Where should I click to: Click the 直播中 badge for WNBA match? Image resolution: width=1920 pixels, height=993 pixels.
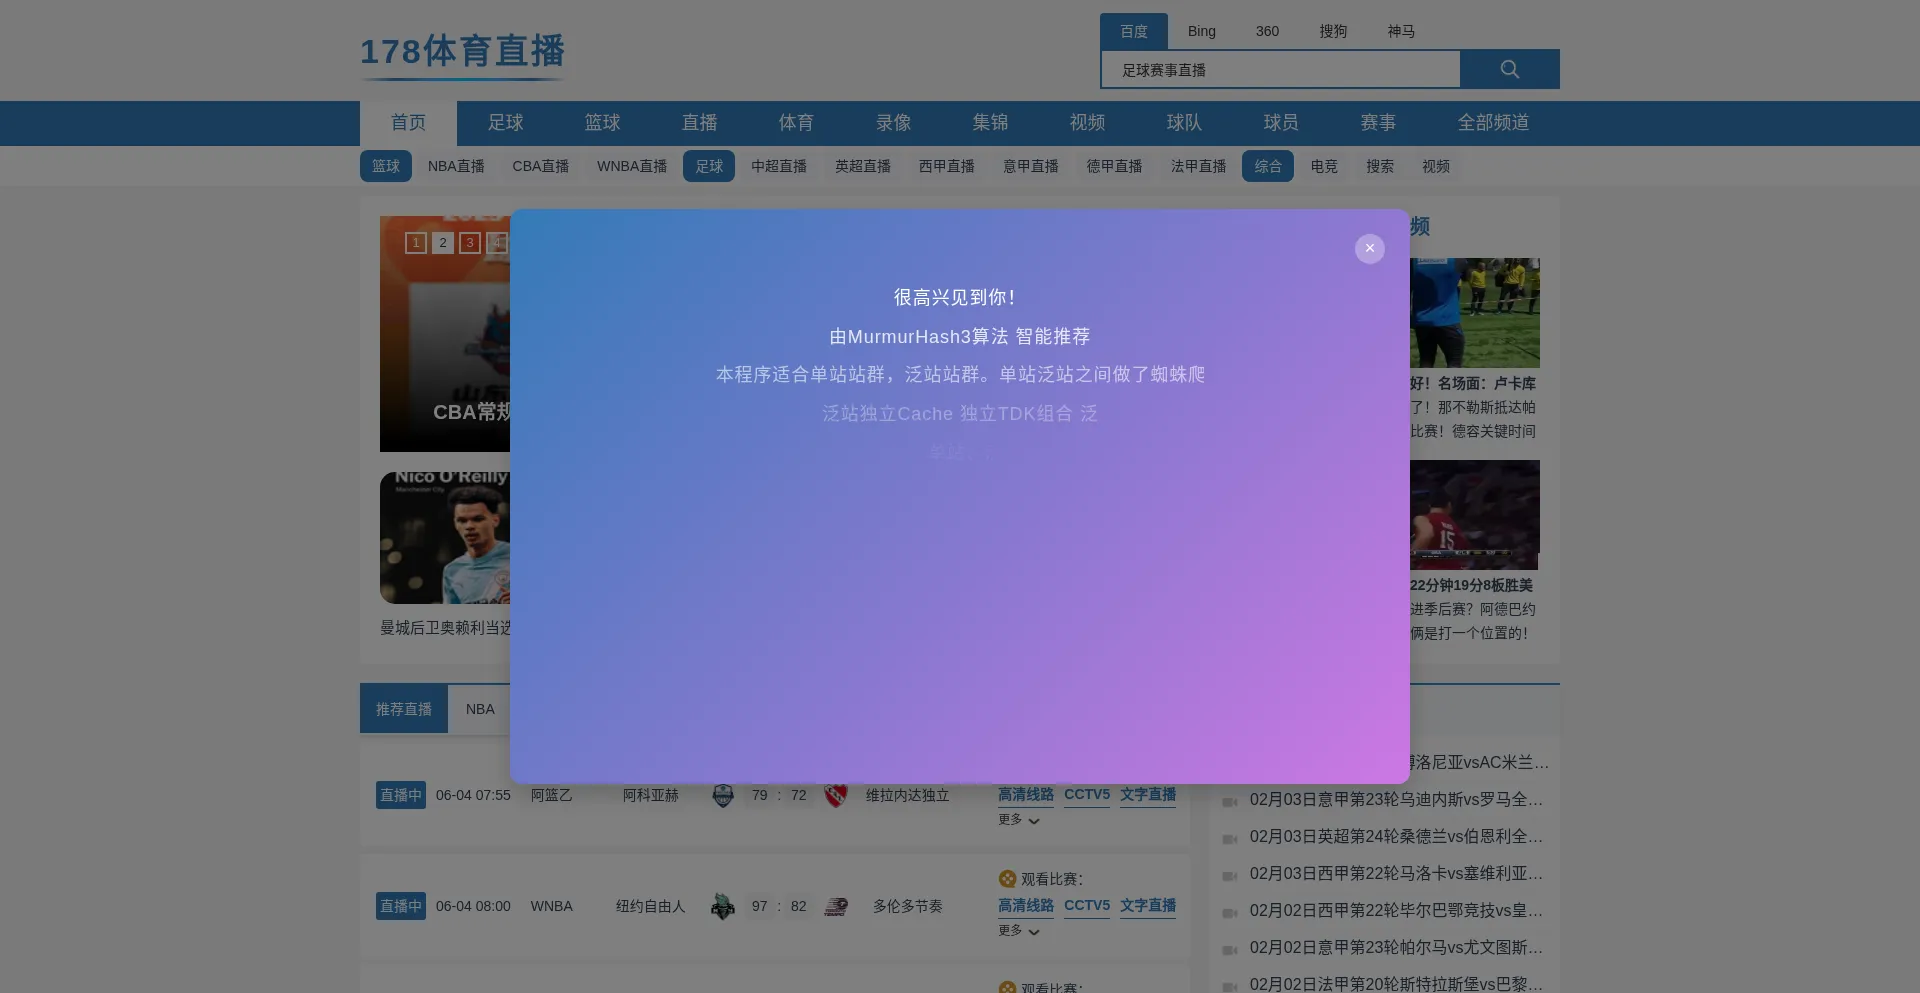click(401, 906)
